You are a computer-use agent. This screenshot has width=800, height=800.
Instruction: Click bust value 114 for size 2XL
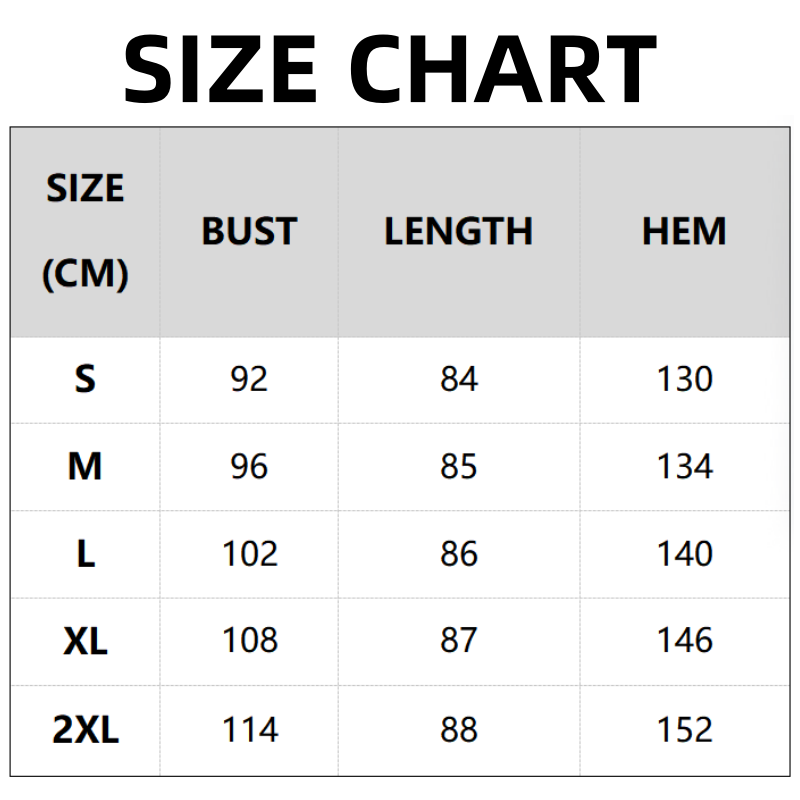click(x=249, y=730)
